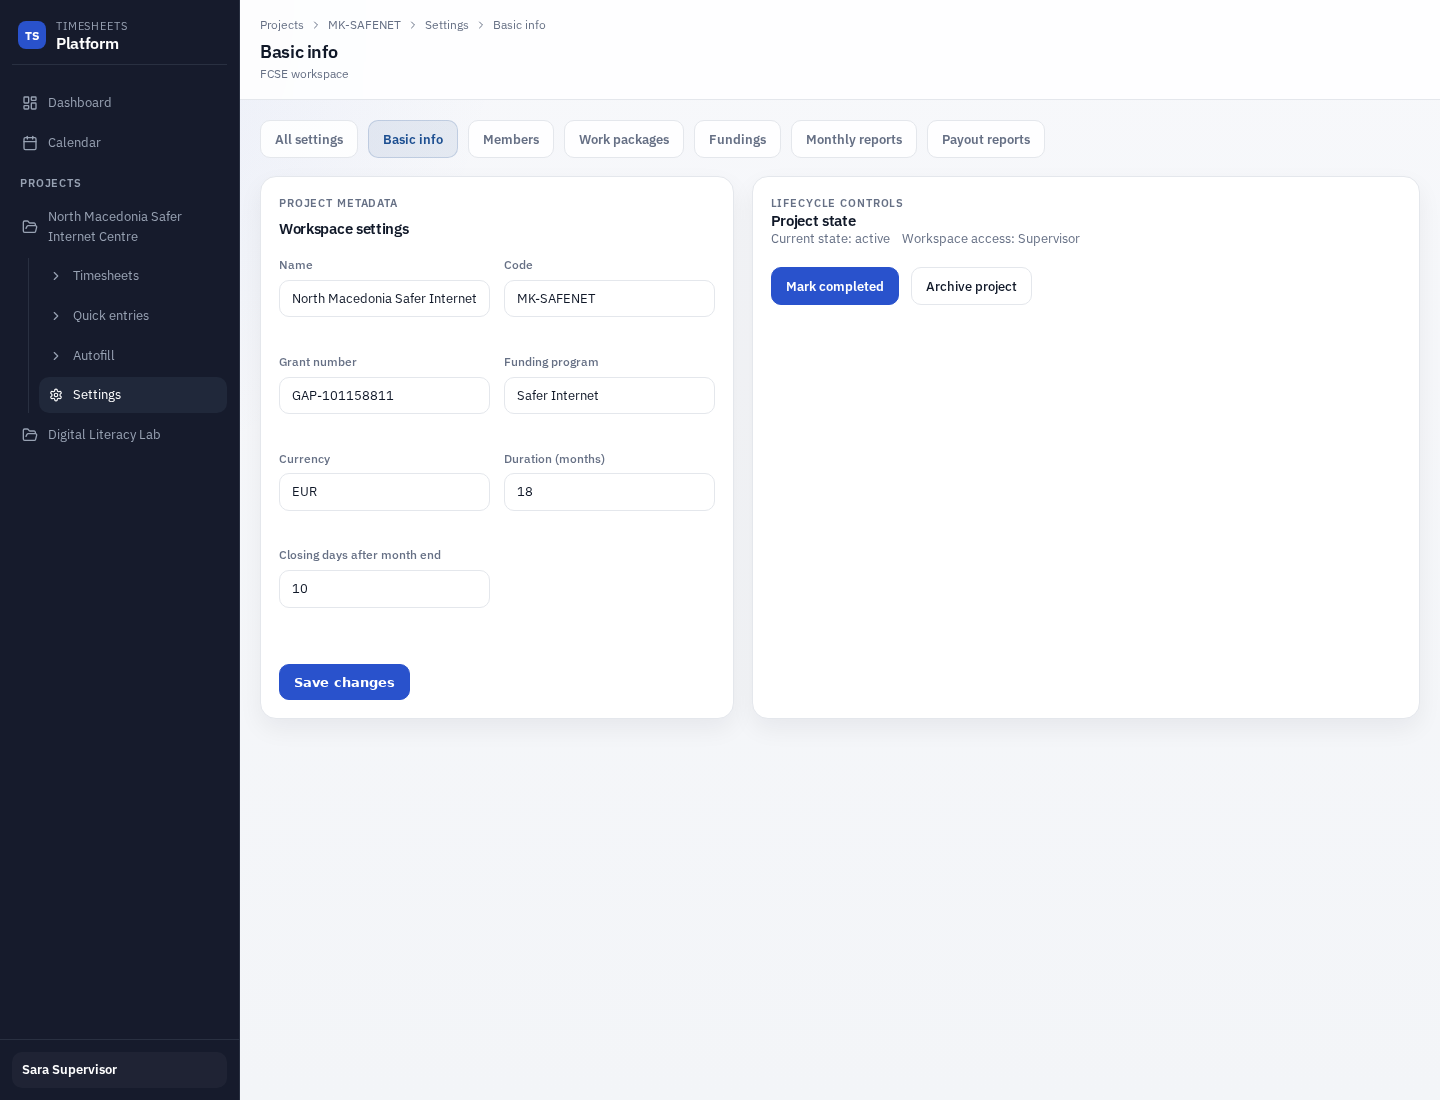The image size is (1440, 1100).
Task: Click Save changes
Action: (344, 682)
